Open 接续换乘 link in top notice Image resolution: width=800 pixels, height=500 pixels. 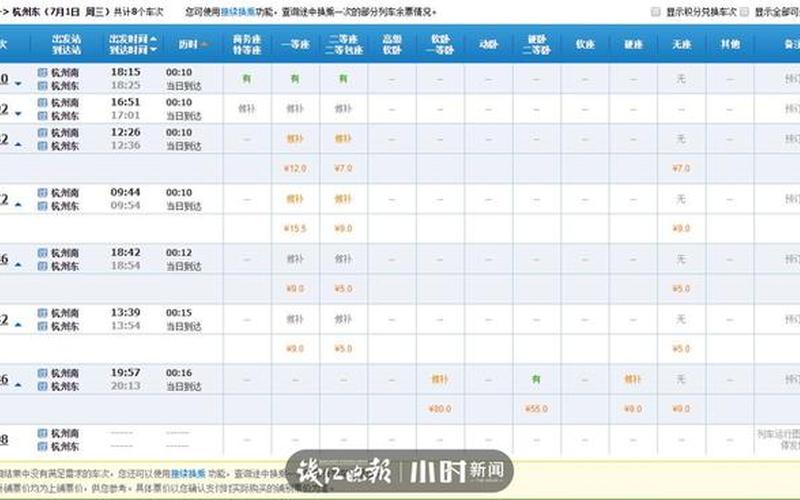pyautogui.click(x=238, y=12)
